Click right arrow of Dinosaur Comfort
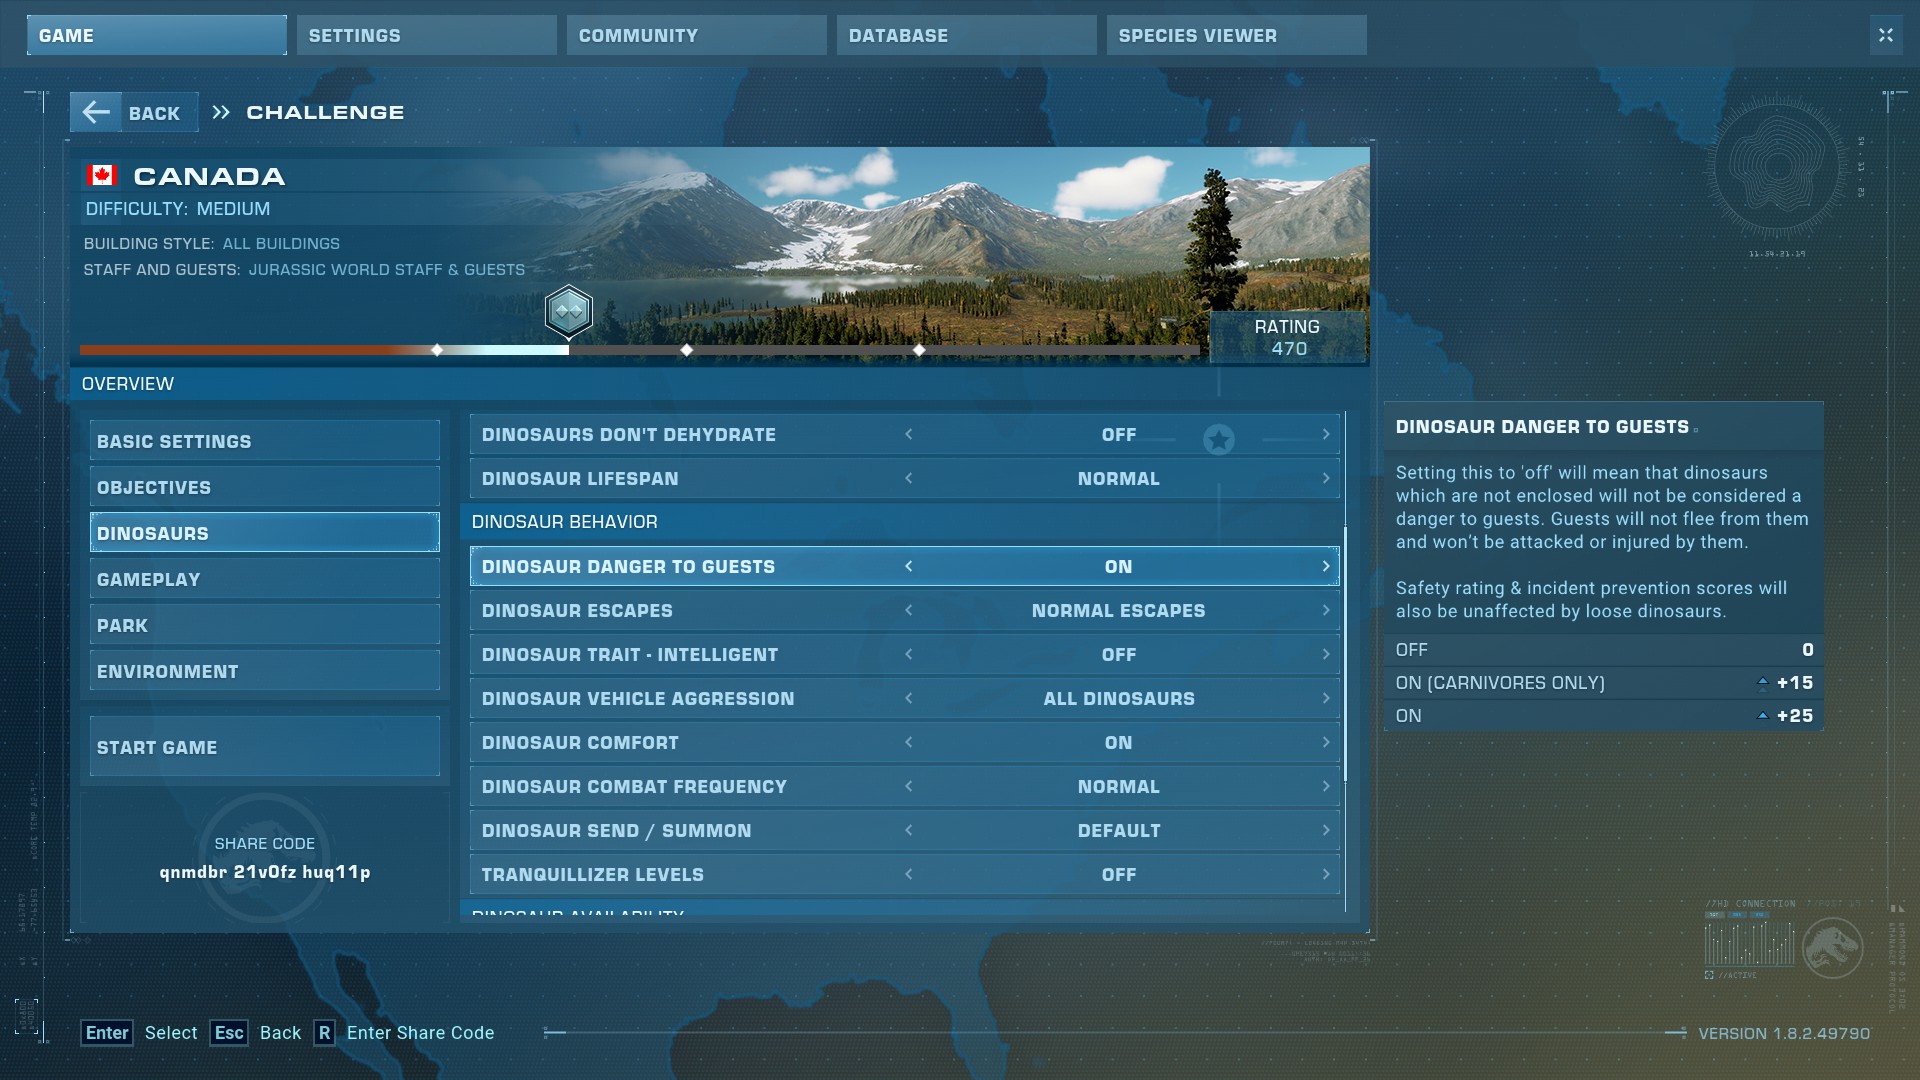 [x=1326, y=742]
